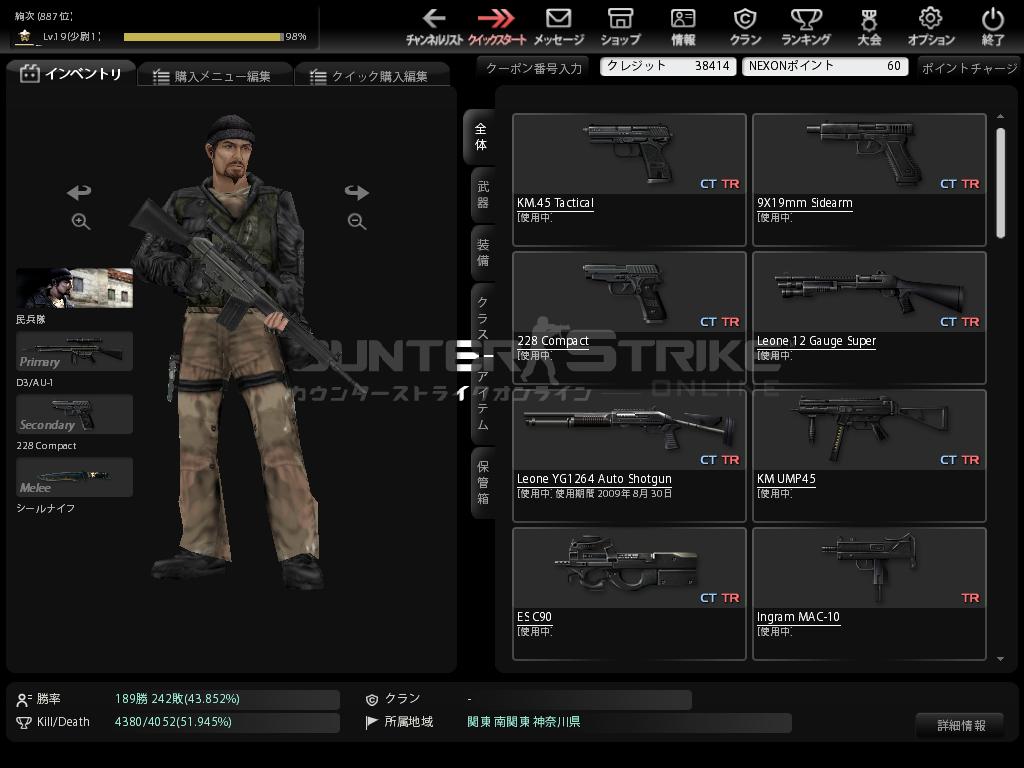Click the NEXON point balance field
The image size is (1024, 768).
point(825,66)
